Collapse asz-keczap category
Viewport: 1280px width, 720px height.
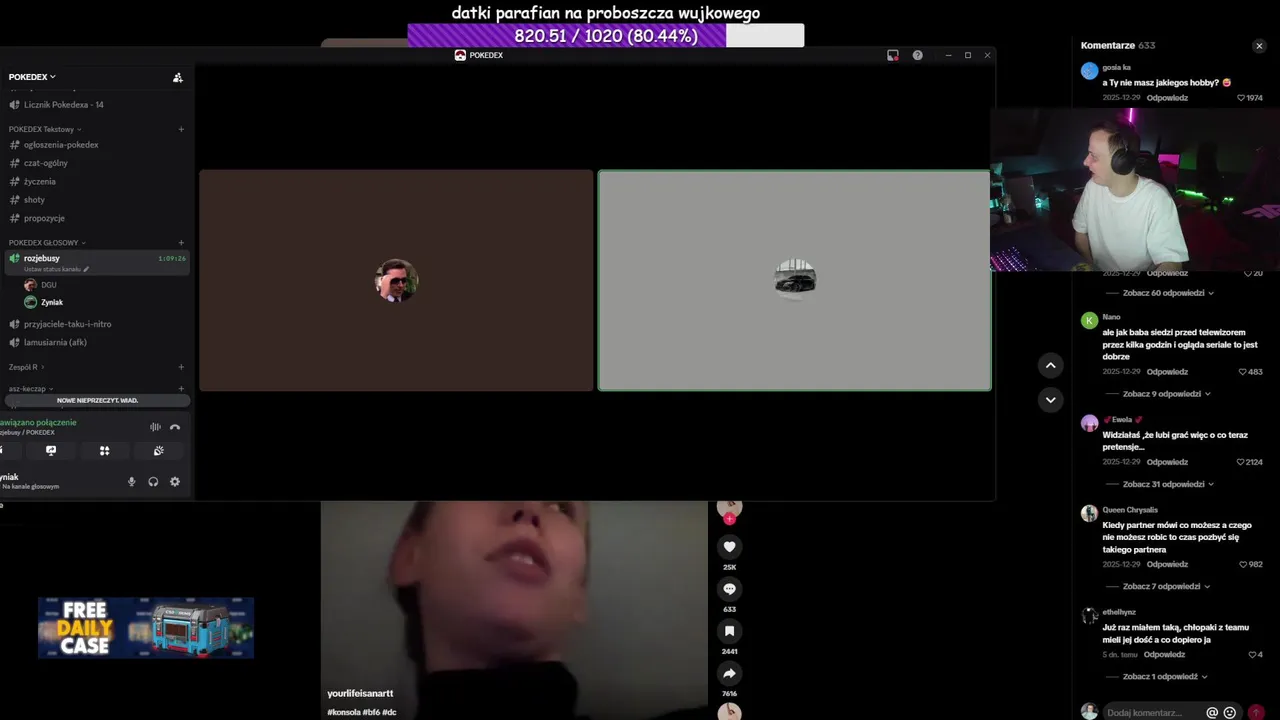click(x=30, y=389)
